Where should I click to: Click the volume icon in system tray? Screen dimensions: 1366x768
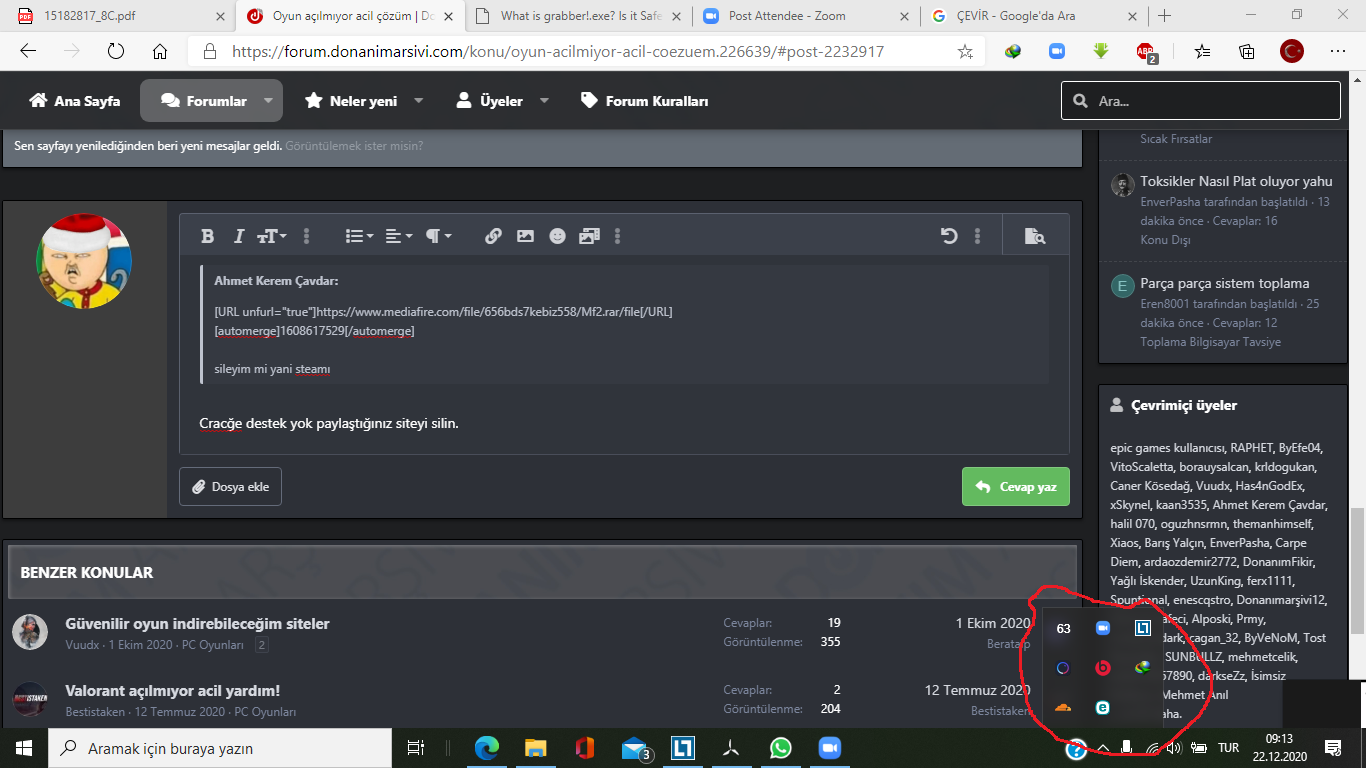1173,748
